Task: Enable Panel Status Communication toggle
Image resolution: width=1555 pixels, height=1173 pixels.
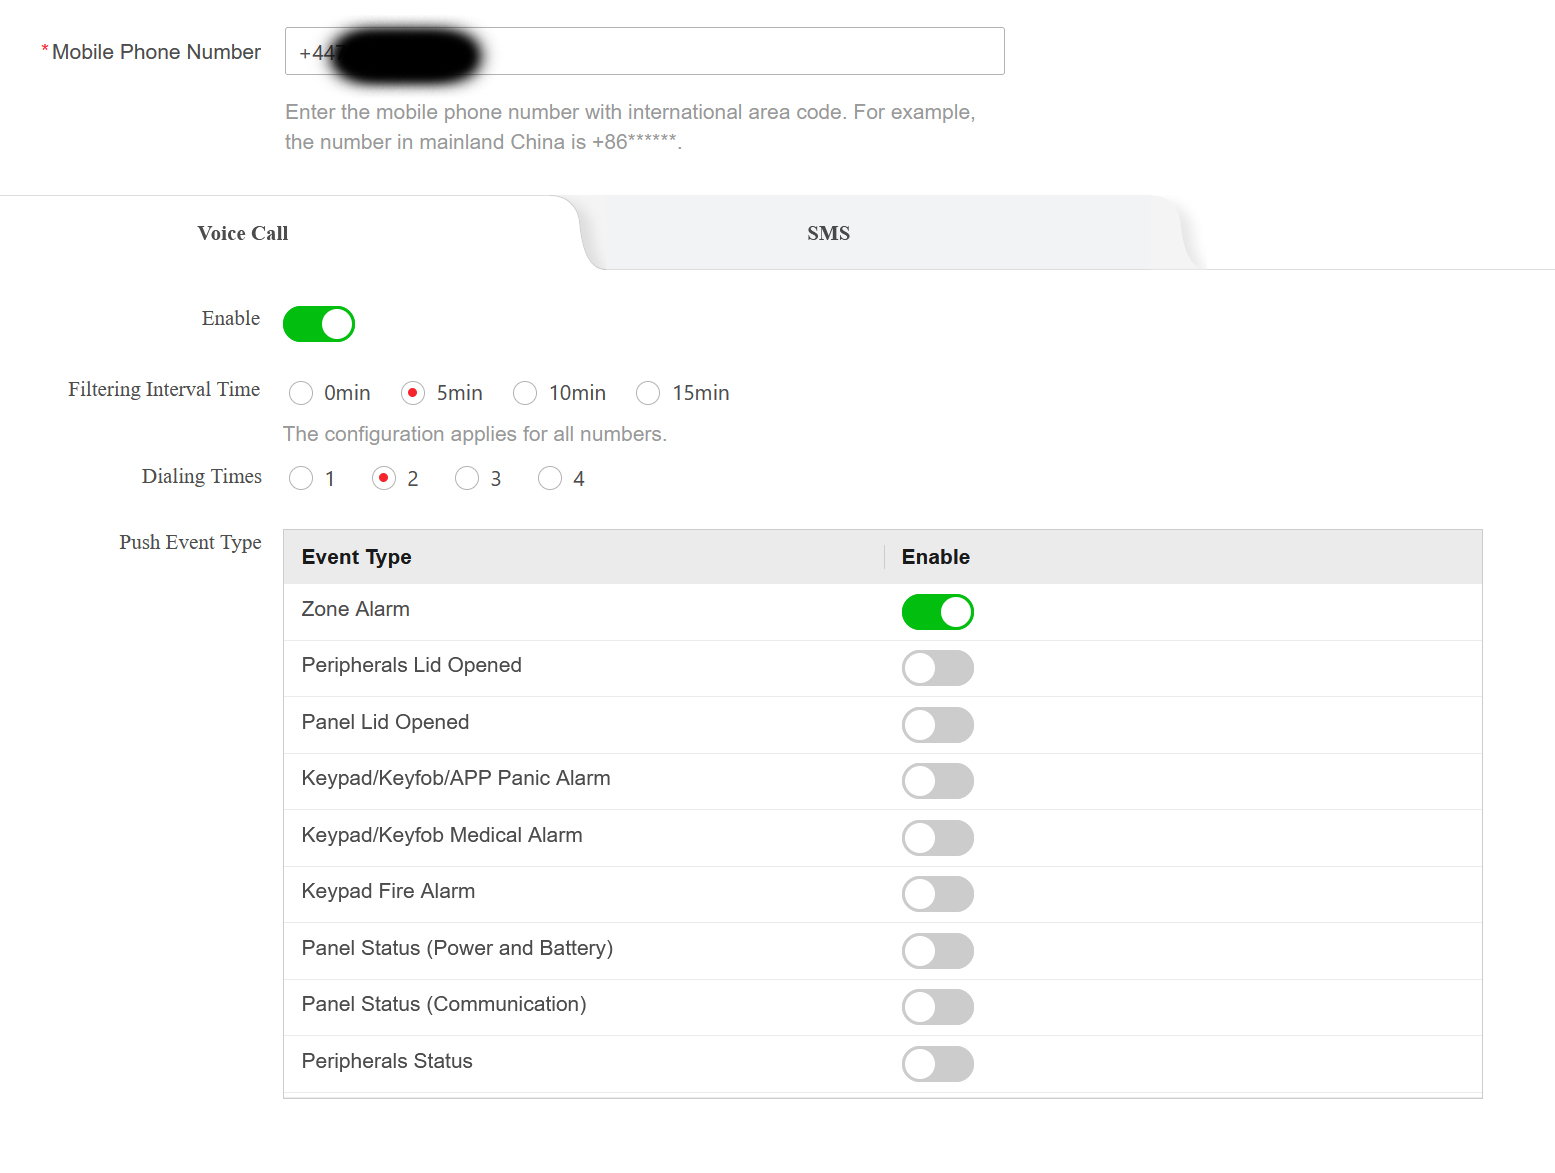Action: point(937,1007)
